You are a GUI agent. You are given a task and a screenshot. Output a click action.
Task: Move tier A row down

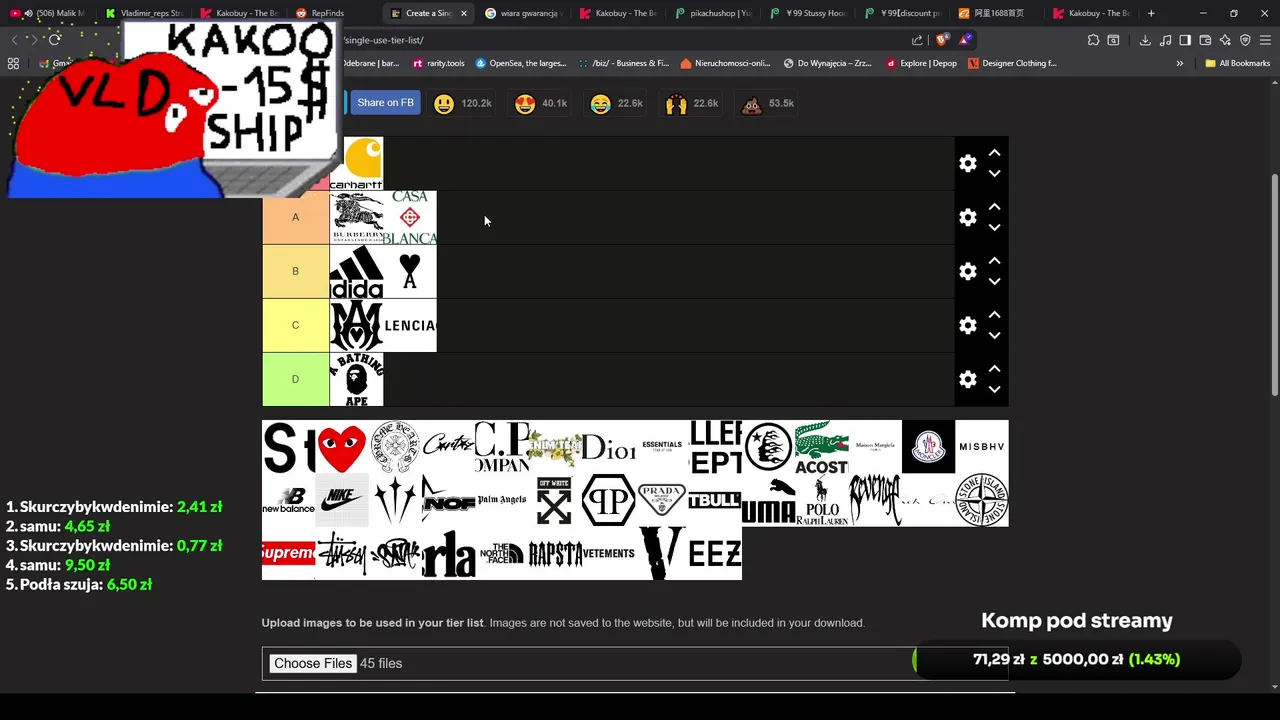pyautogui.click(x=994, y=228)
